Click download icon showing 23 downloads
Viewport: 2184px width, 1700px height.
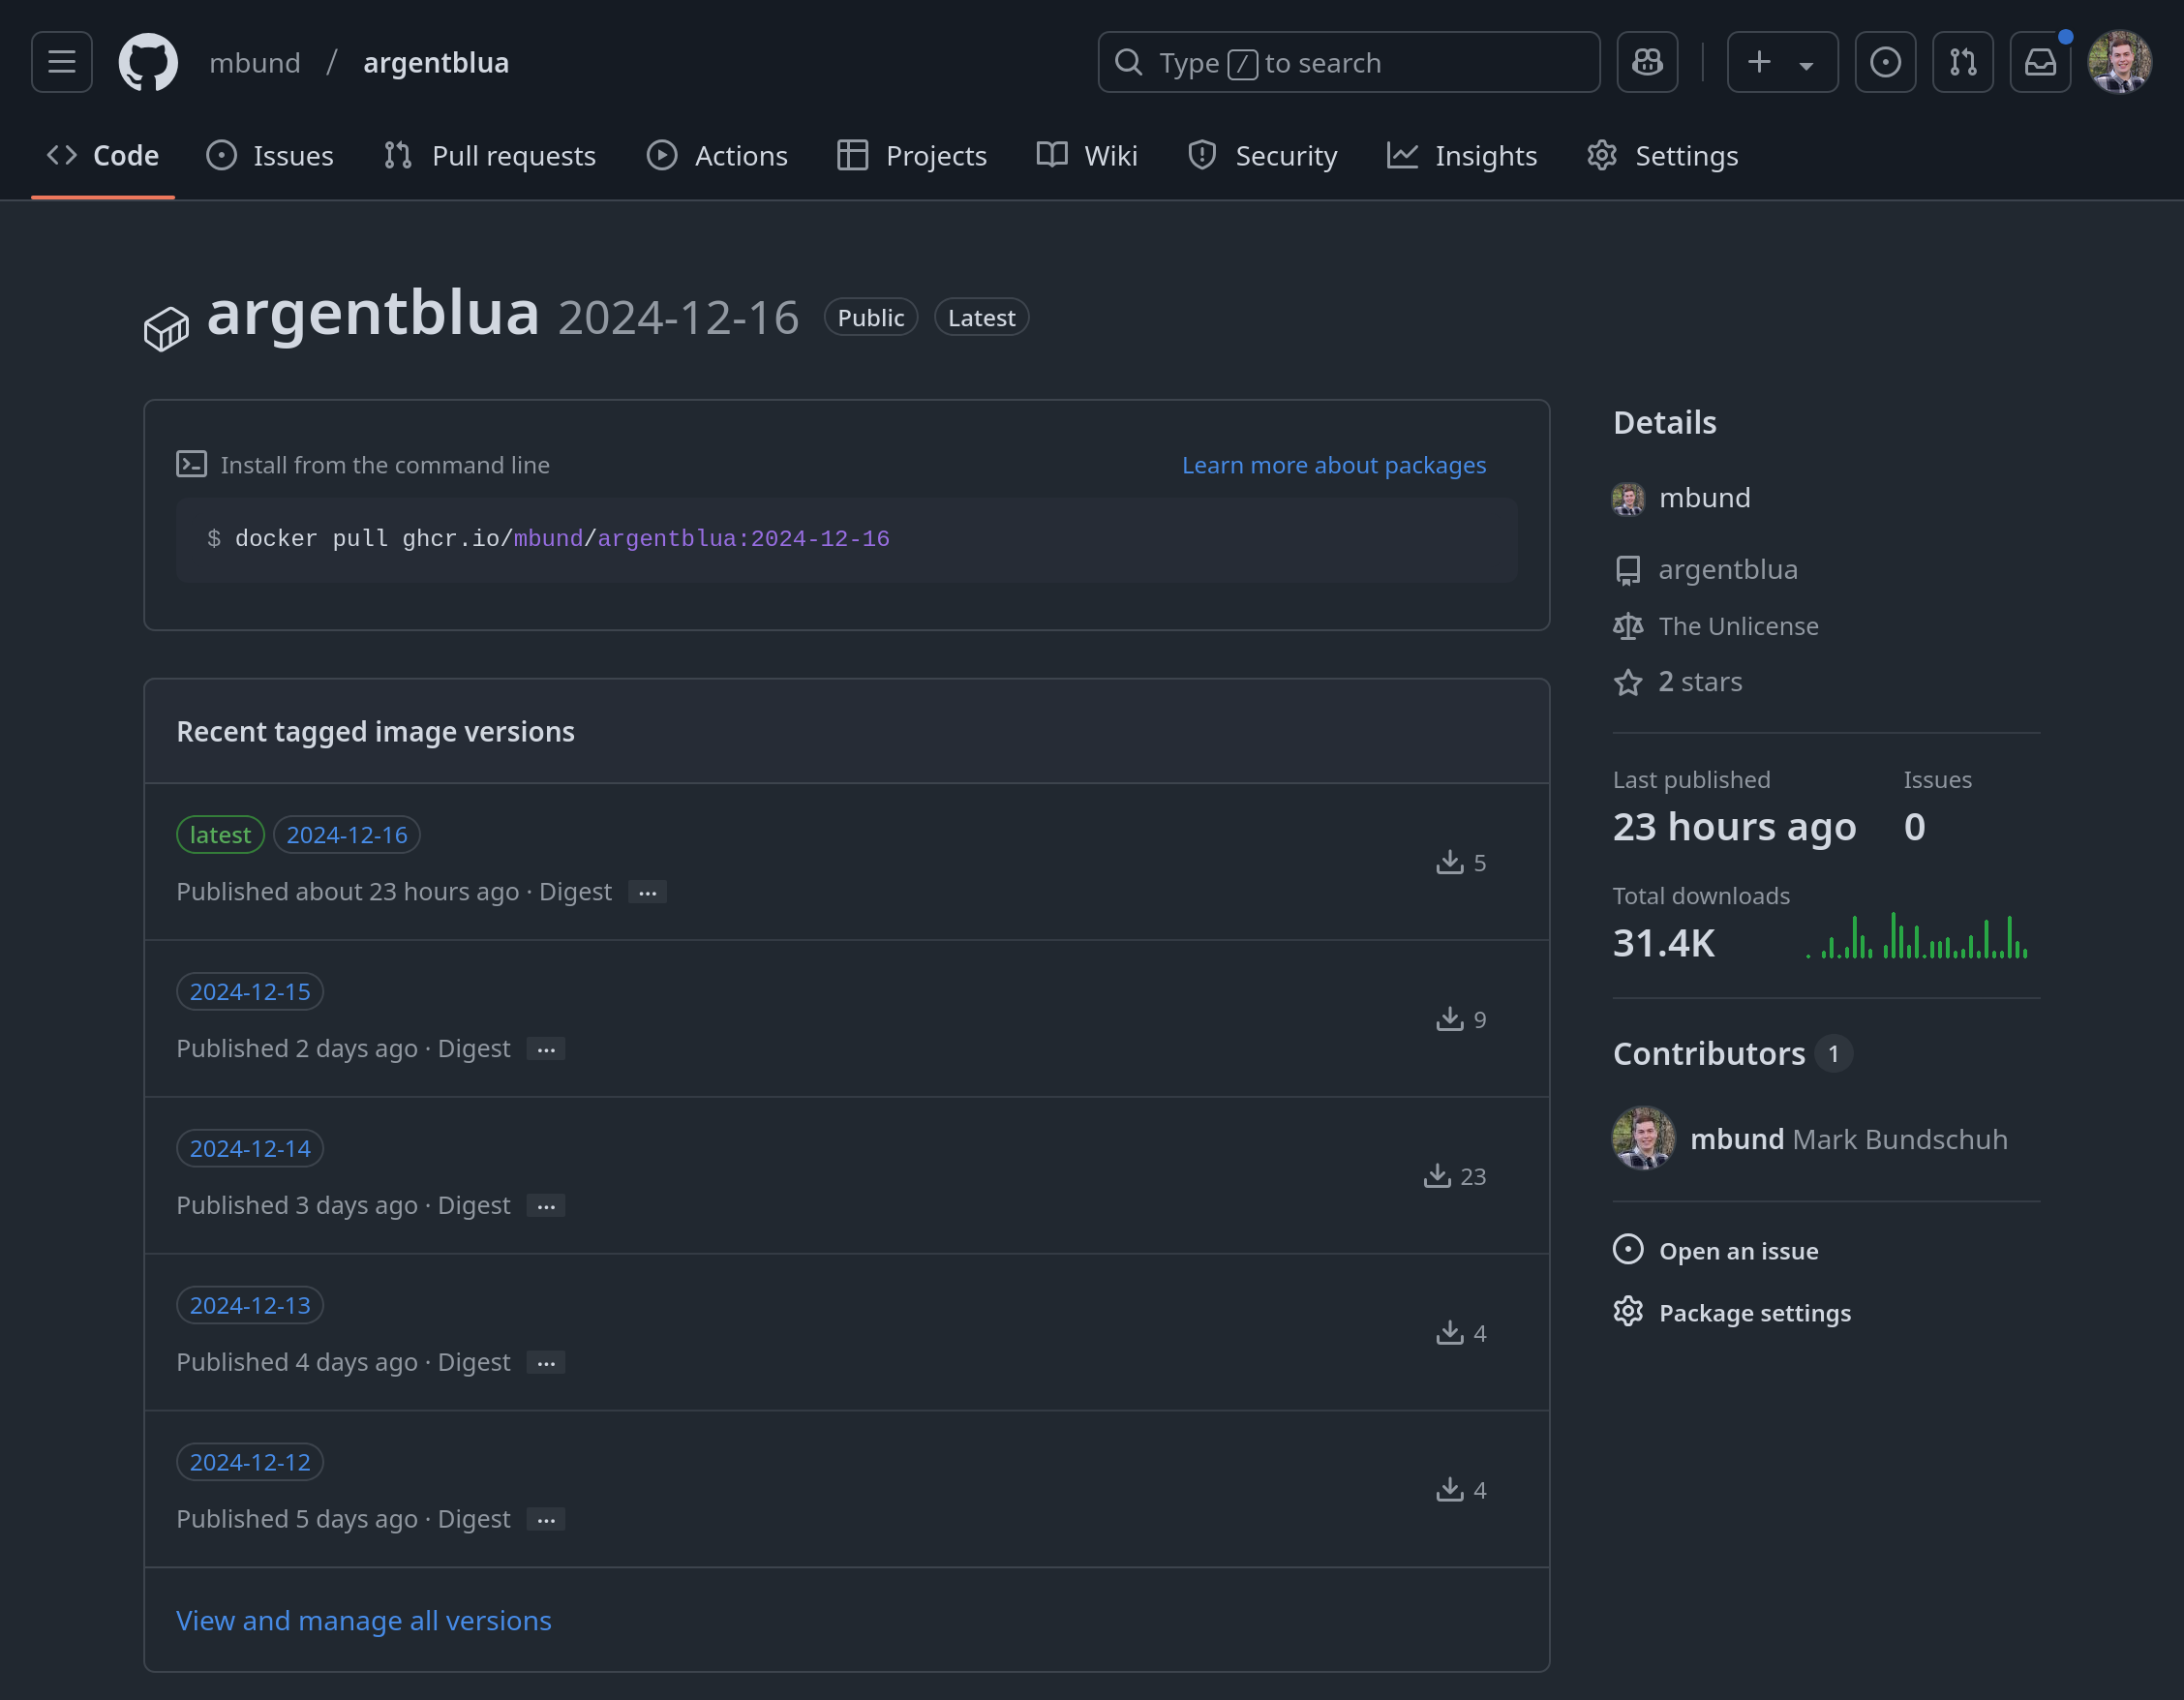(1437, 1176)
